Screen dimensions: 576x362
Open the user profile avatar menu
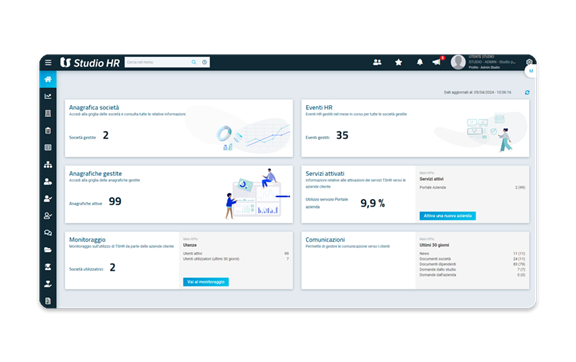pos(458,62)
